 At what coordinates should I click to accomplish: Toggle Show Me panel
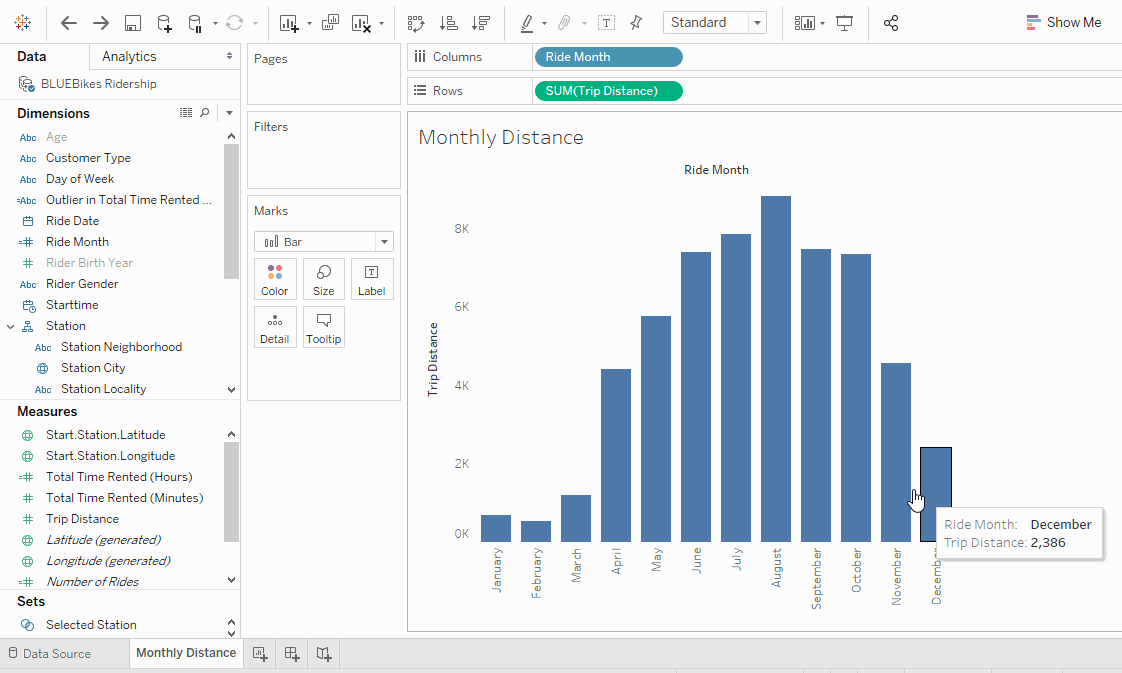pyautogui.click(x=1063, y=22)
